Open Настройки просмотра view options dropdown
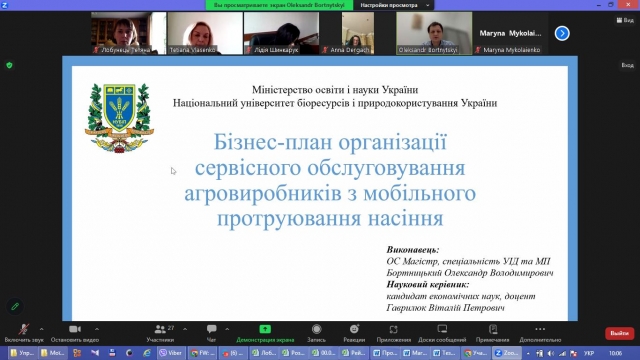 point(394,5)
